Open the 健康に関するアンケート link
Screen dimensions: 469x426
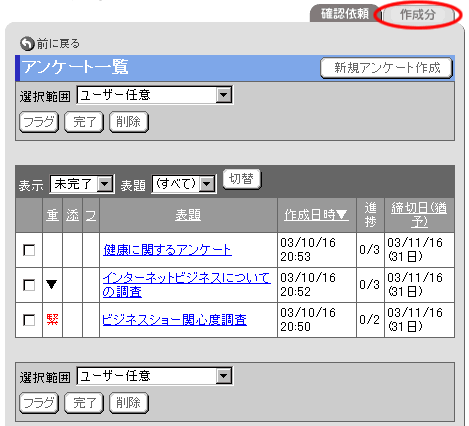coord(167,250)
